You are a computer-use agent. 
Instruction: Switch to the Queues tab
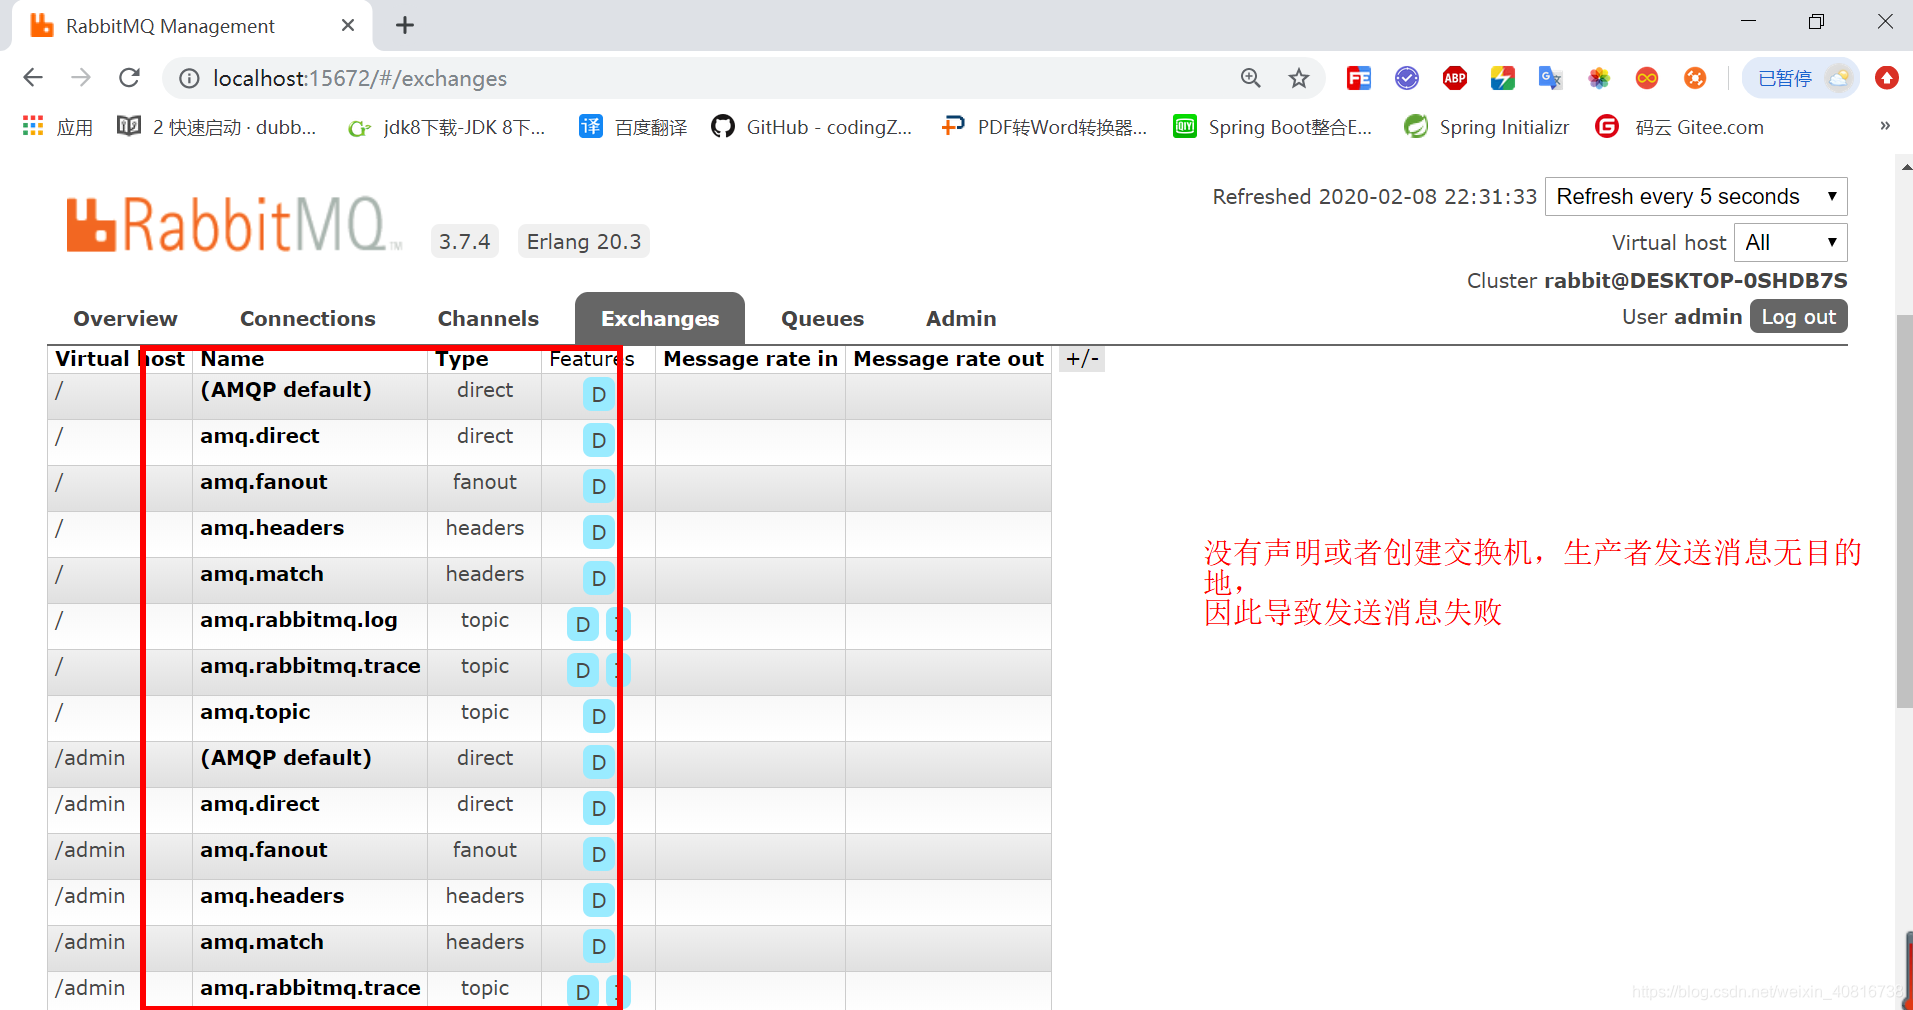coord(822,318)
